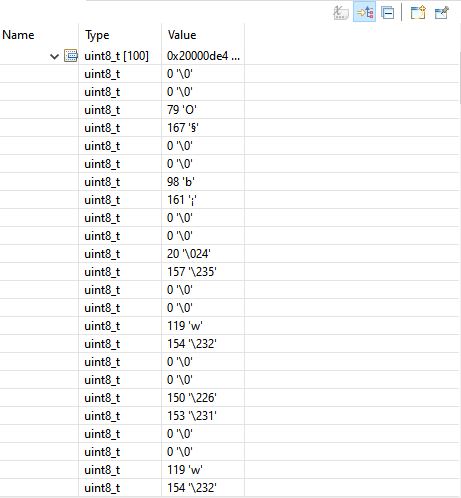Select the row with value 167 '§'
This screenshot has width=461, height=498.
pos(230,128)
